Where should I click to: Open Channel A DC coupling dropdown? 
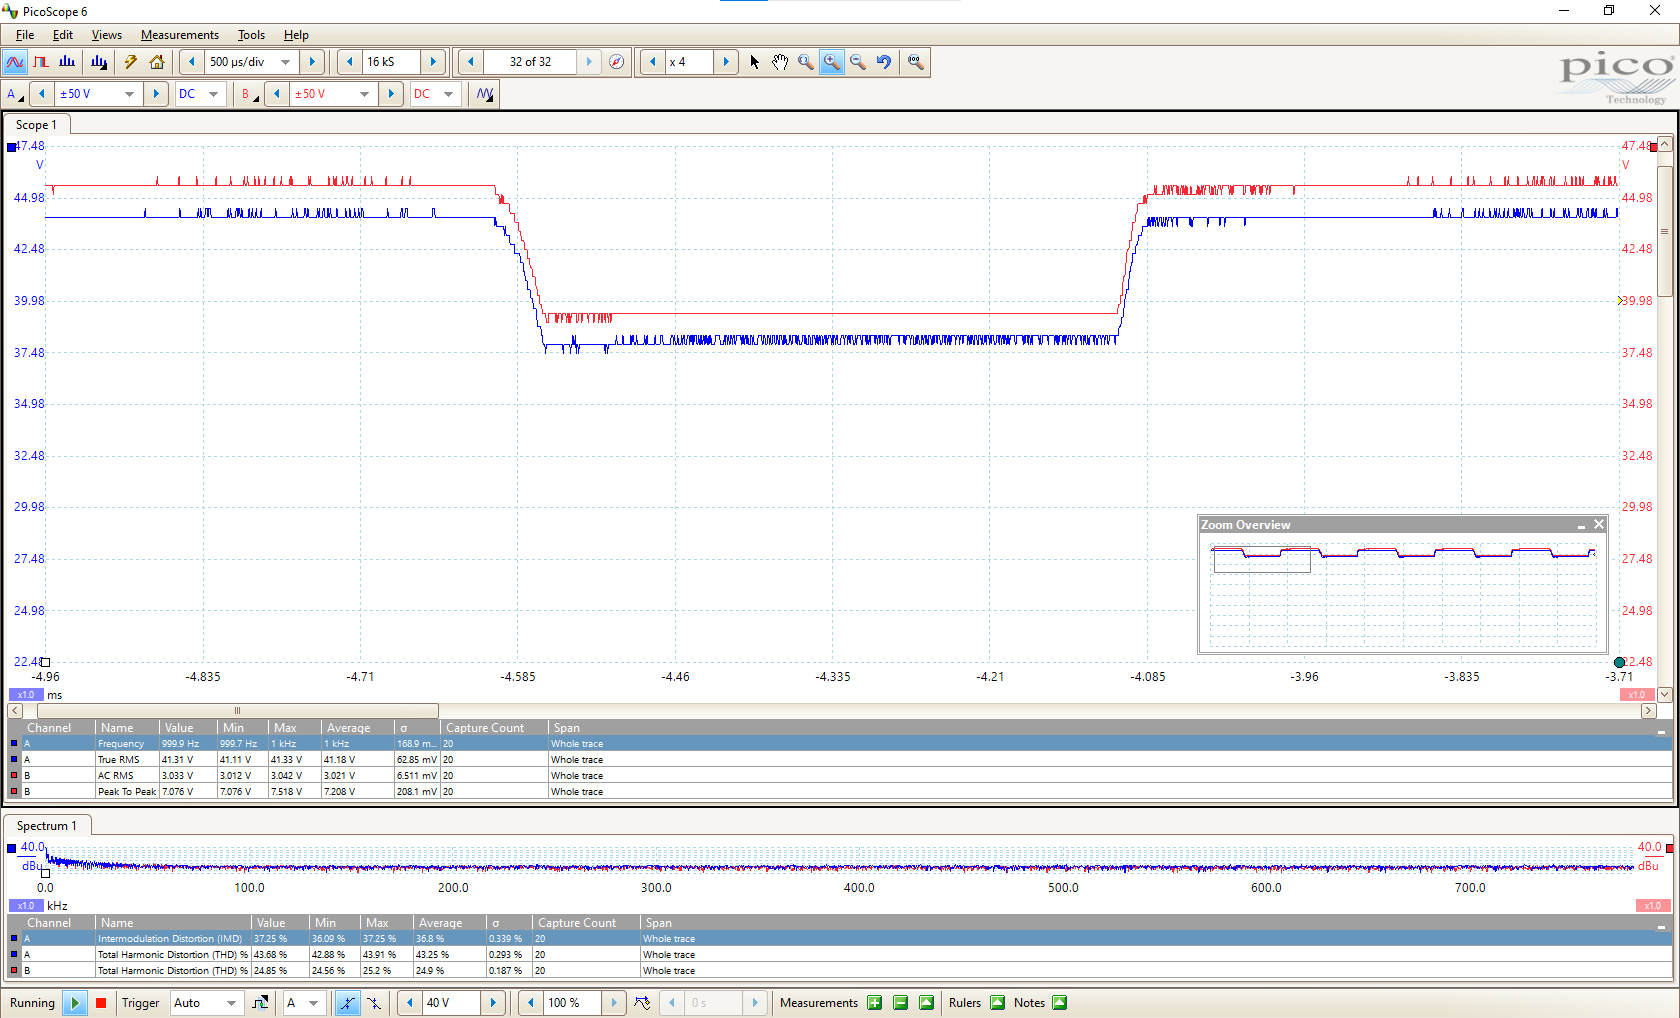point(213,94)
